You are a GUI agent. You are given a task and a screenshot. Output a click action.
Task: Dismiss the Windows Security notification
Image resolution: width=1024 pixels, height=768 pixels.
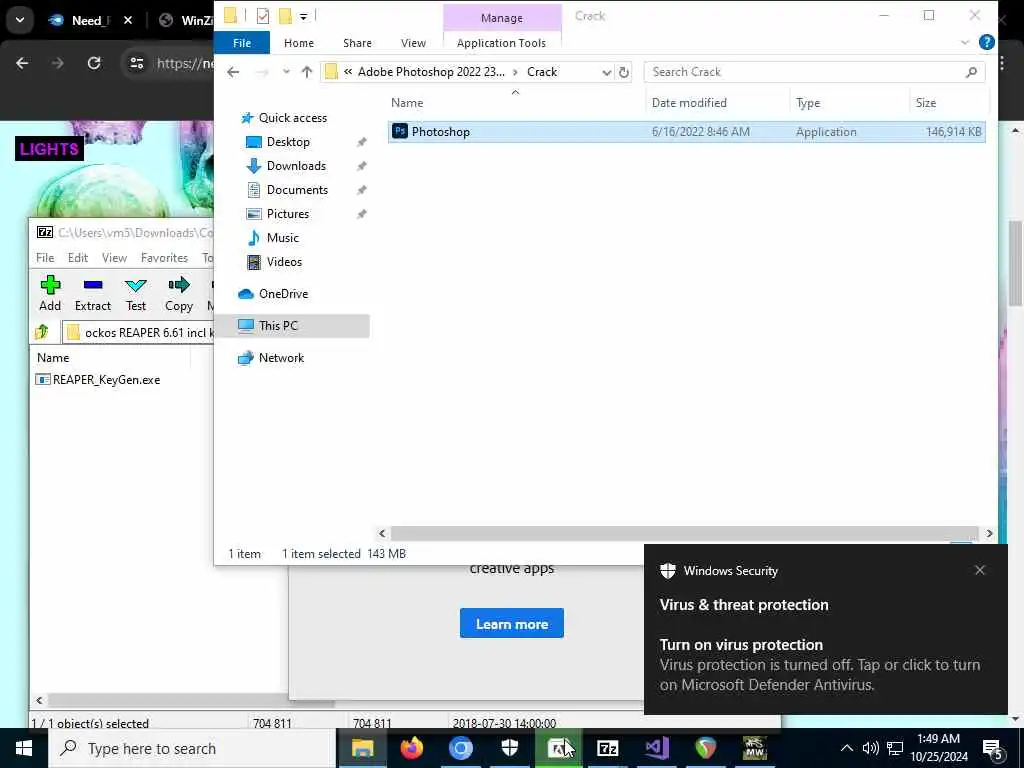(980, 570)
